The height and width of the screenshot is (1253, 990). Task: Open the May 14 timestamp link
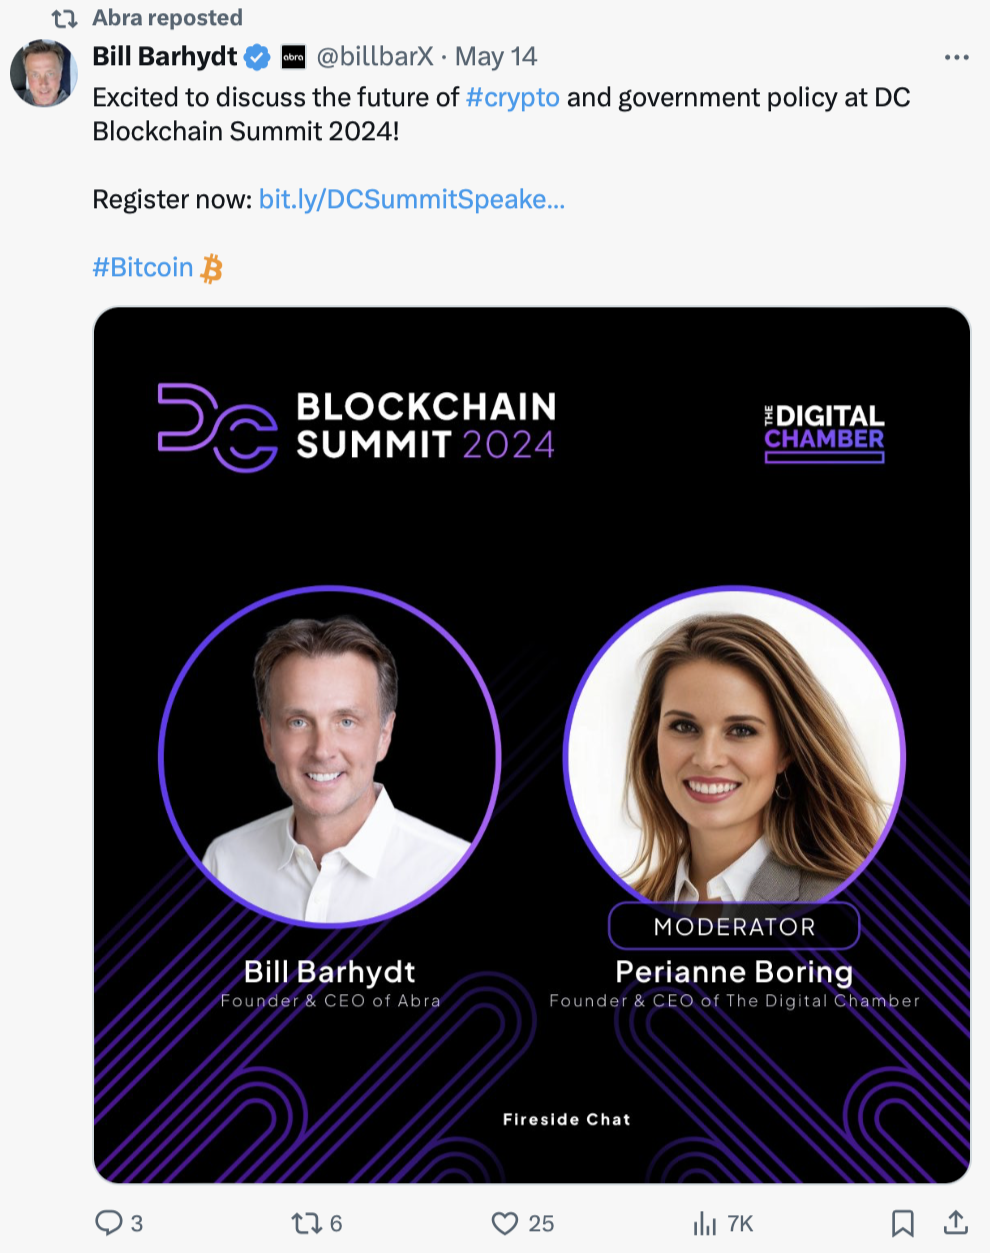coord(496,57)
